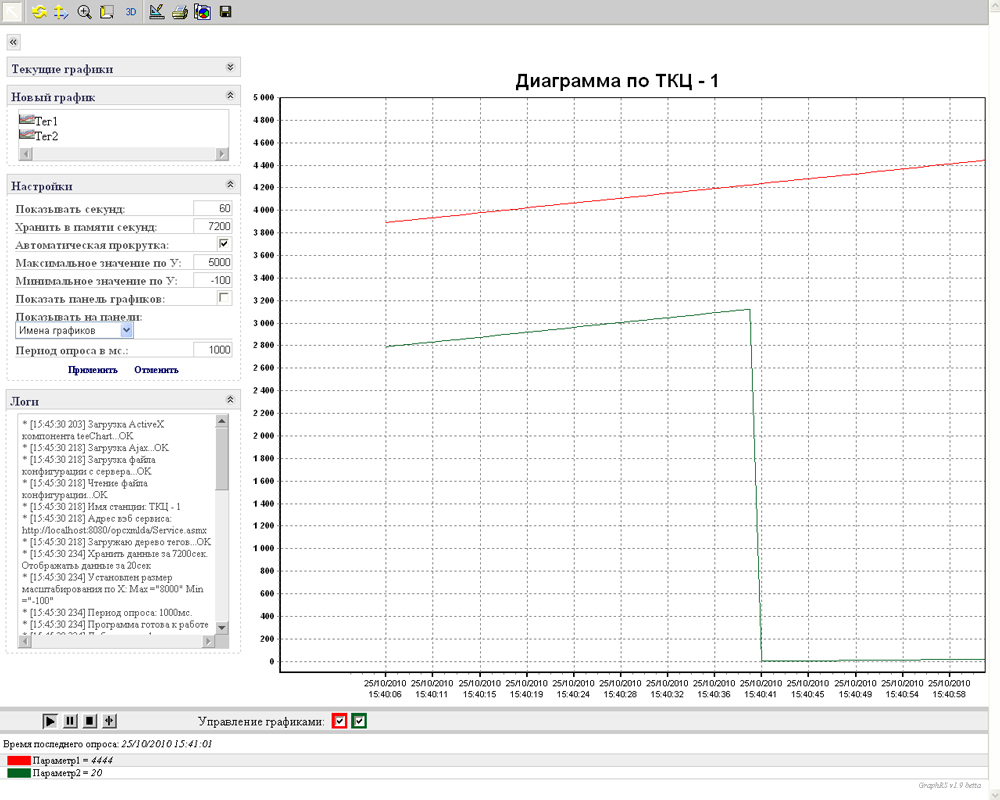Toggle the Автоматическая прокрутка checkbox
The height and width of the screenshot is (800, 1000).
(x=224, y=244)
